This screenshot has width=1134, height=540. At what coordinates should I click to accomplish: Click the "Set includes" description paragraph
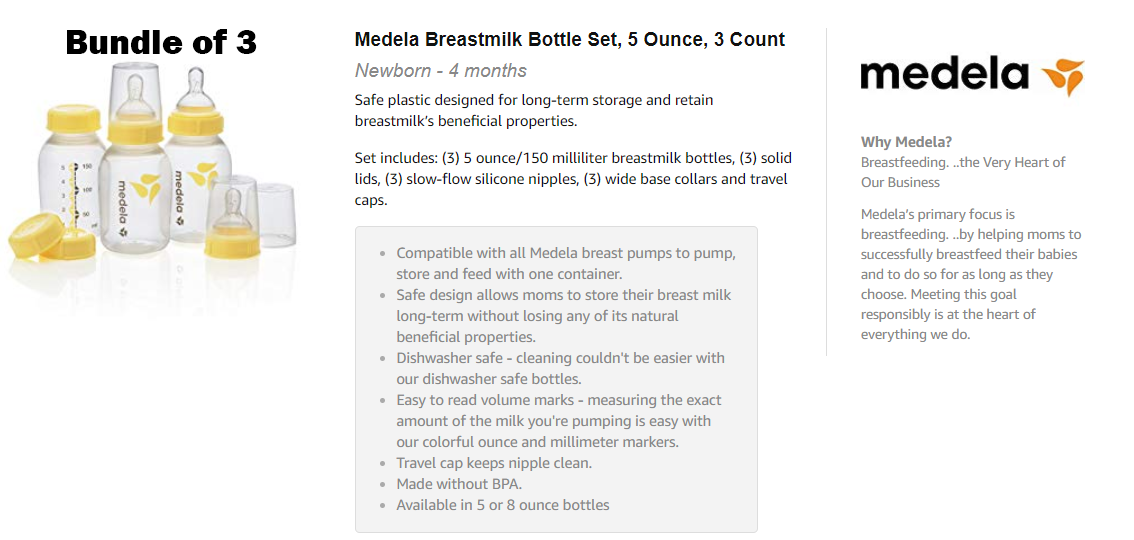pos(573,179)
